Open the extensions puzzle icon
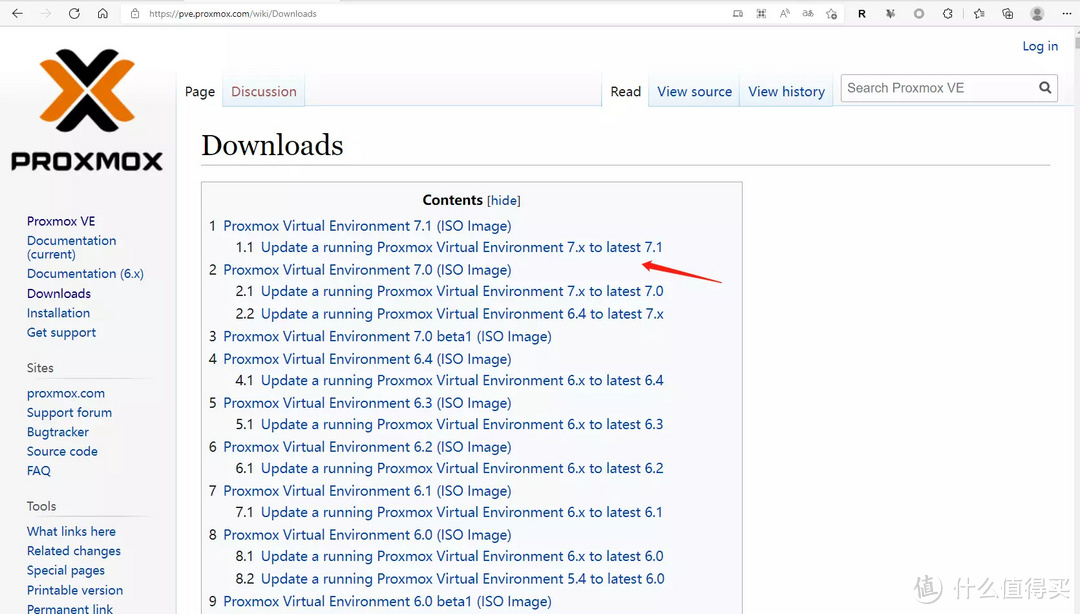The image size is (1080, 614). coord(948,13)
